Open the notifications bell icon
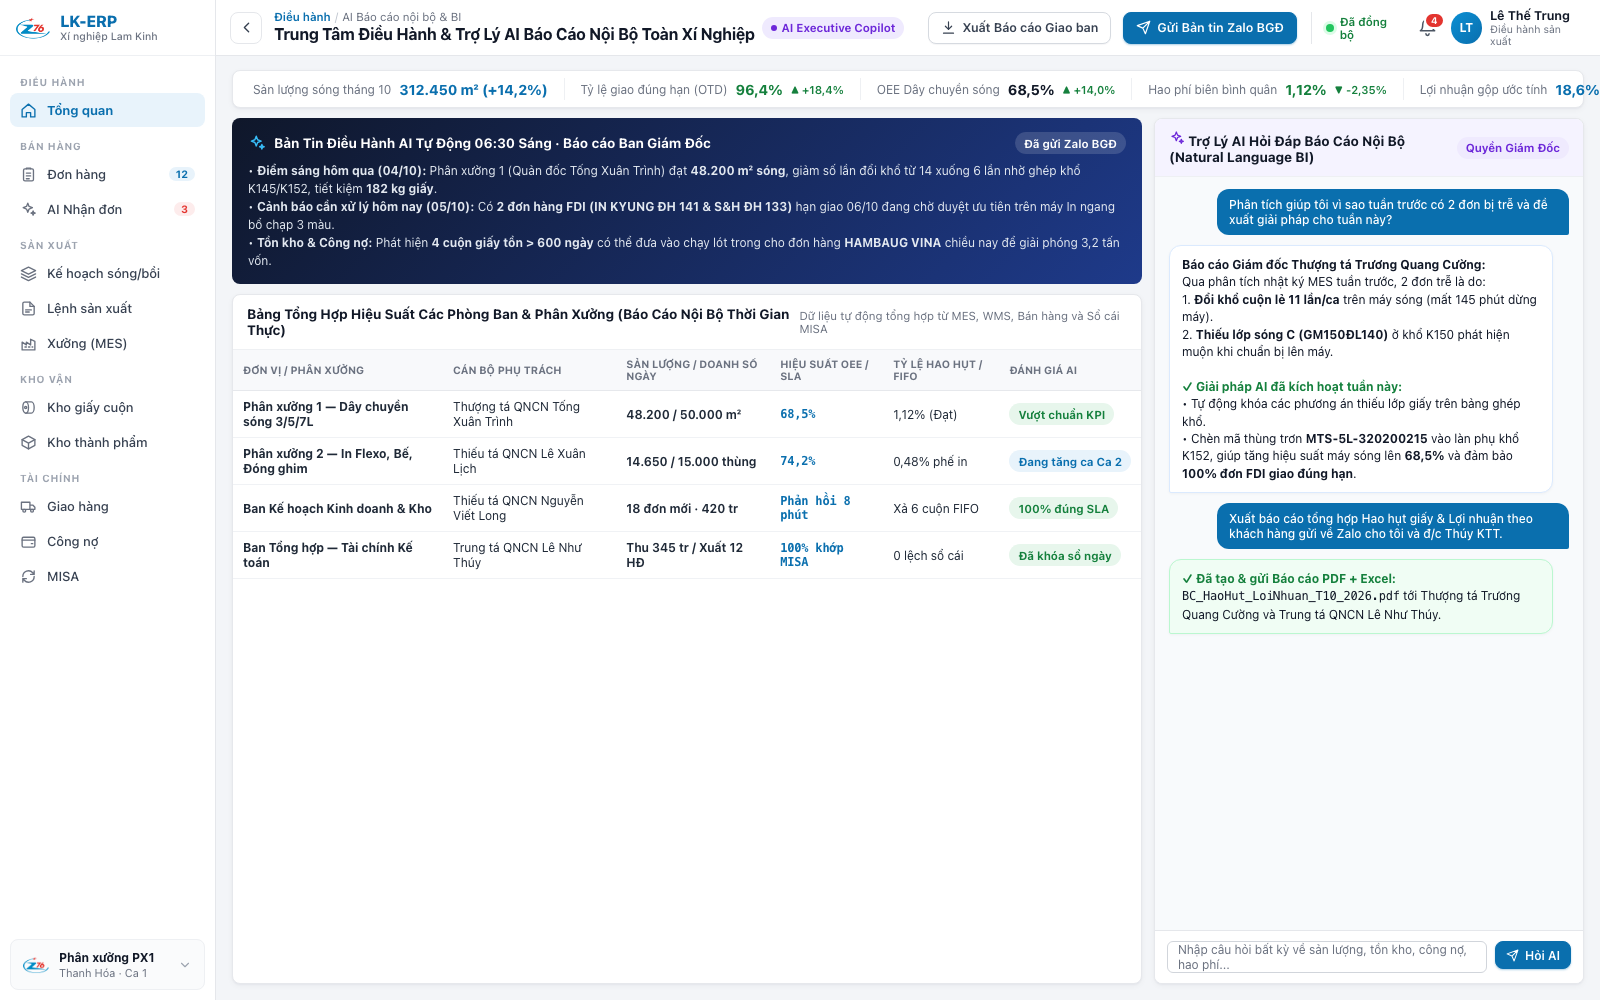Image resolution: width=1600 pixels, height=1000 pixels. (x=1428, y=28)
